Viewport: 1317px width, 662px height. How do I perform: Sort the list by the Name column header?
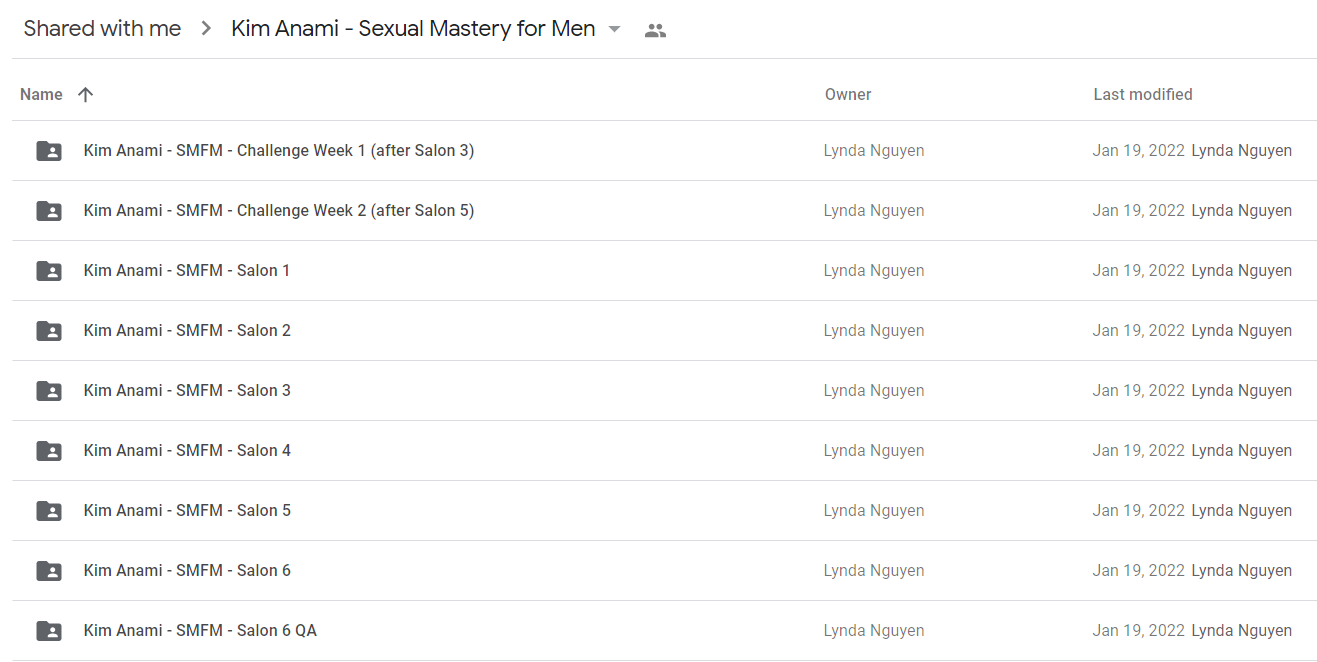tap(41, 94)
